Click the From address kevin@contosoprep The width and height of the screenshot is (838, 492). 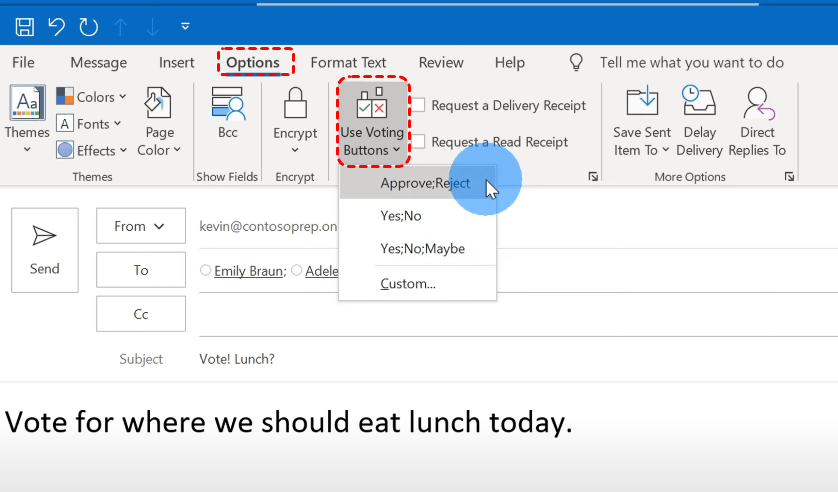[x=268, y=227]
